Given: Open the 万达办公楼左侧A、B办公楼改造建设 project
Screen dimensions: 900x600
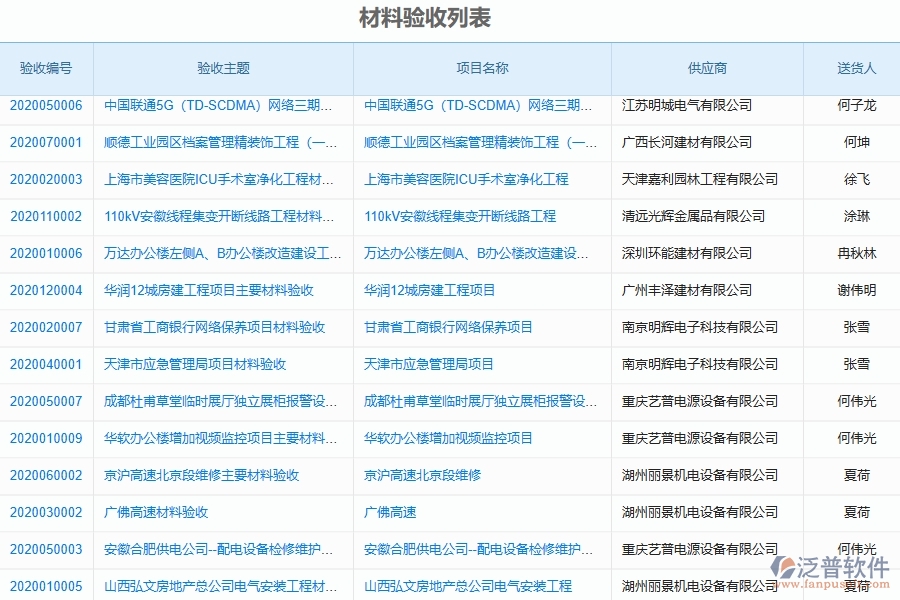Looking at the screenshot, I should [475, 254].
